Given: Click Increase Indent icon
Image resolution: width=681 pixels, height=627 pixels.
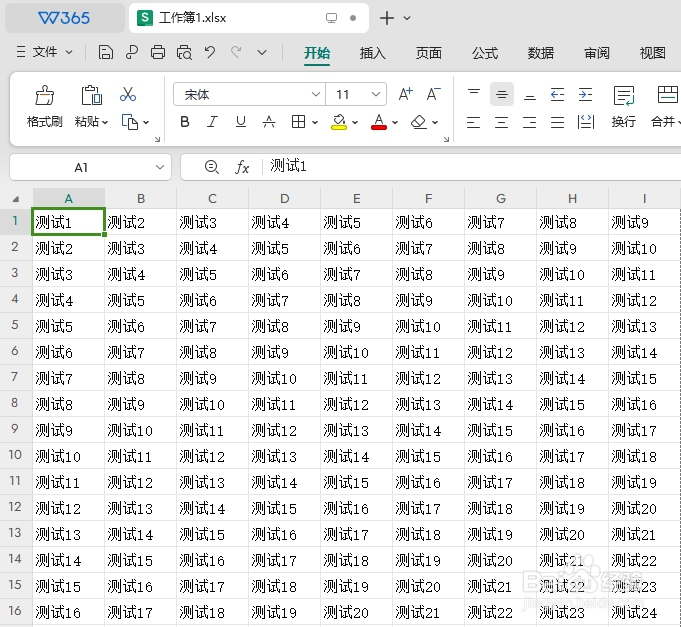Looking at the screenshot, I should tap(585, 94).
